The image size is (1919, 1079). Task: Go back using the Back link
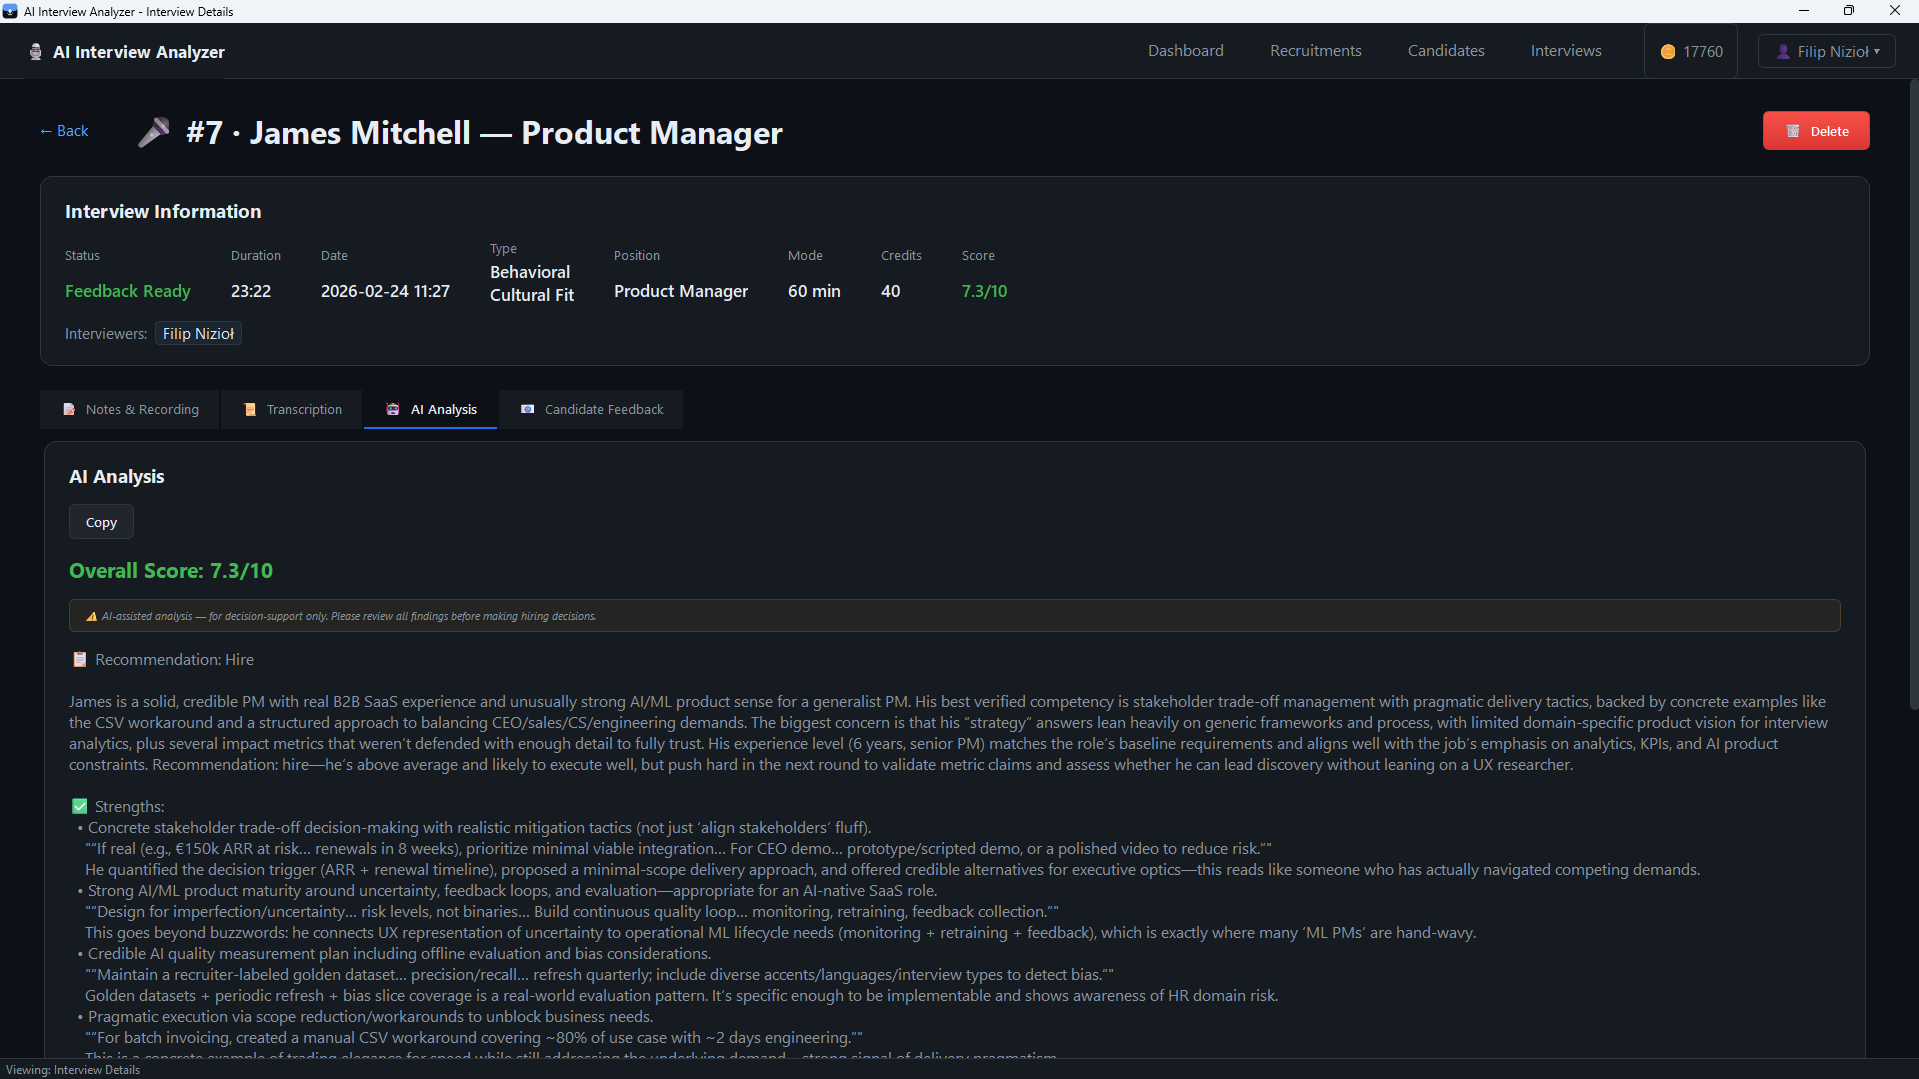(64, 131)
